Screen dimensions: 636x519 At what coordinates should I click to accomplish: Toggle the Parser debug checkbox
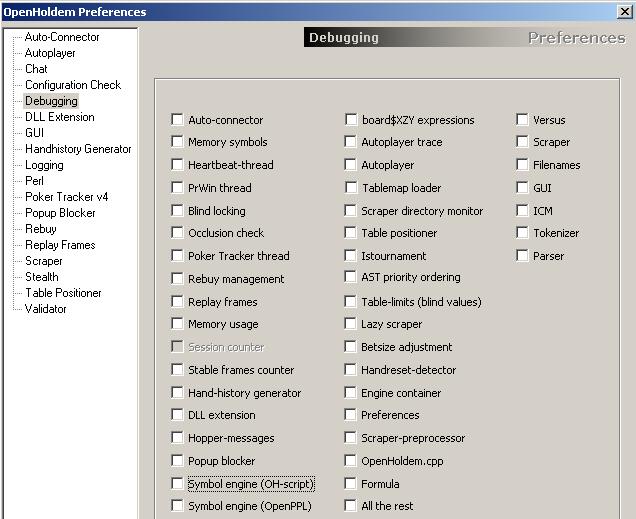point(522,256)
